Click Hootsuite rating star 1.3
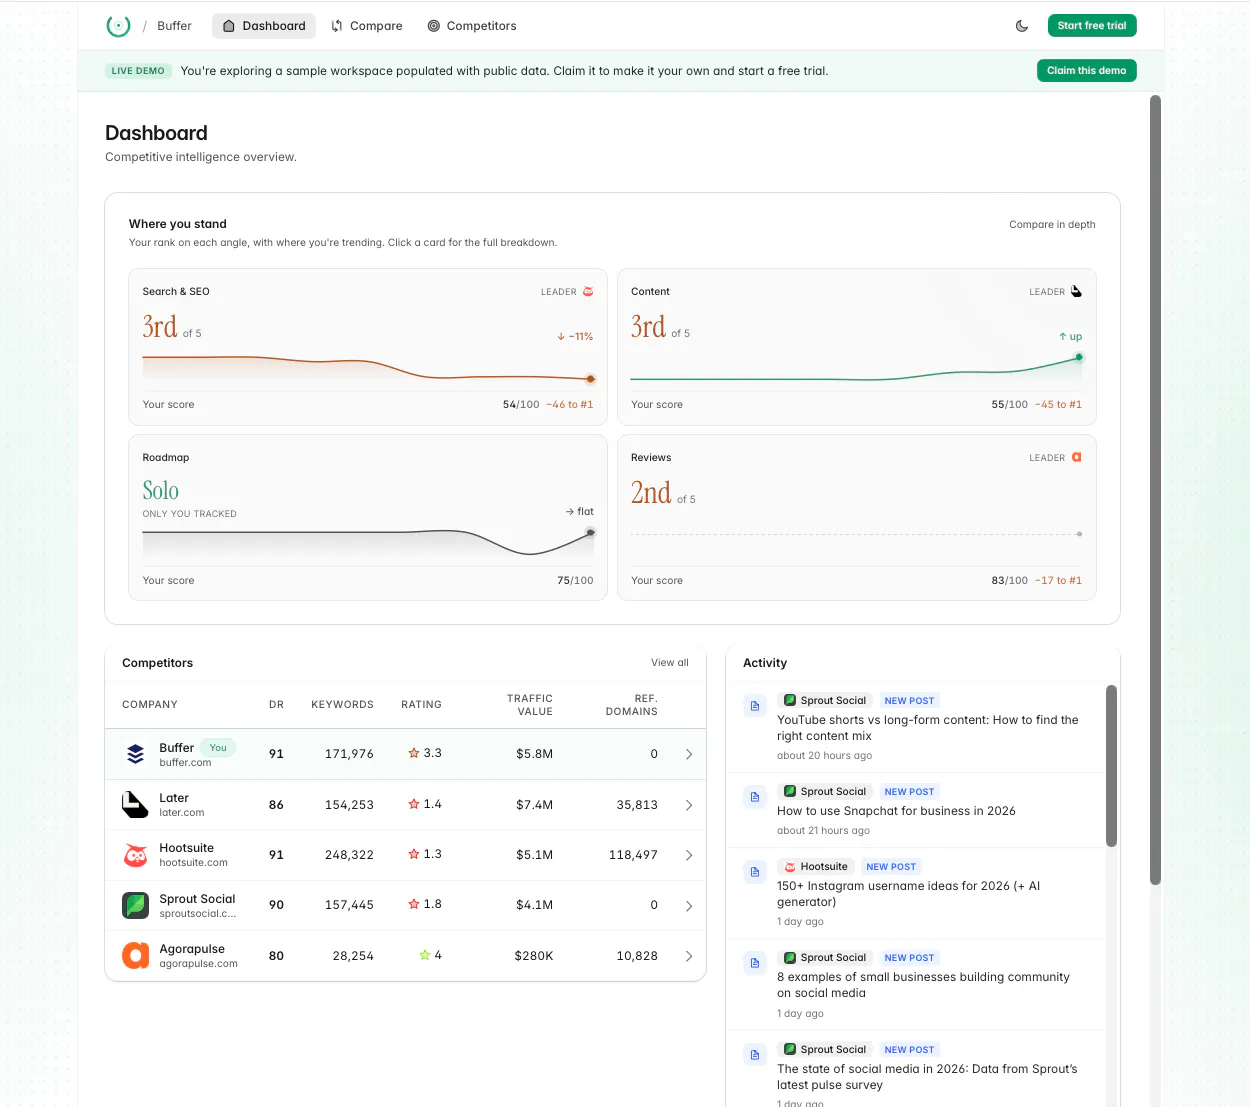 (x=414, y=854)
